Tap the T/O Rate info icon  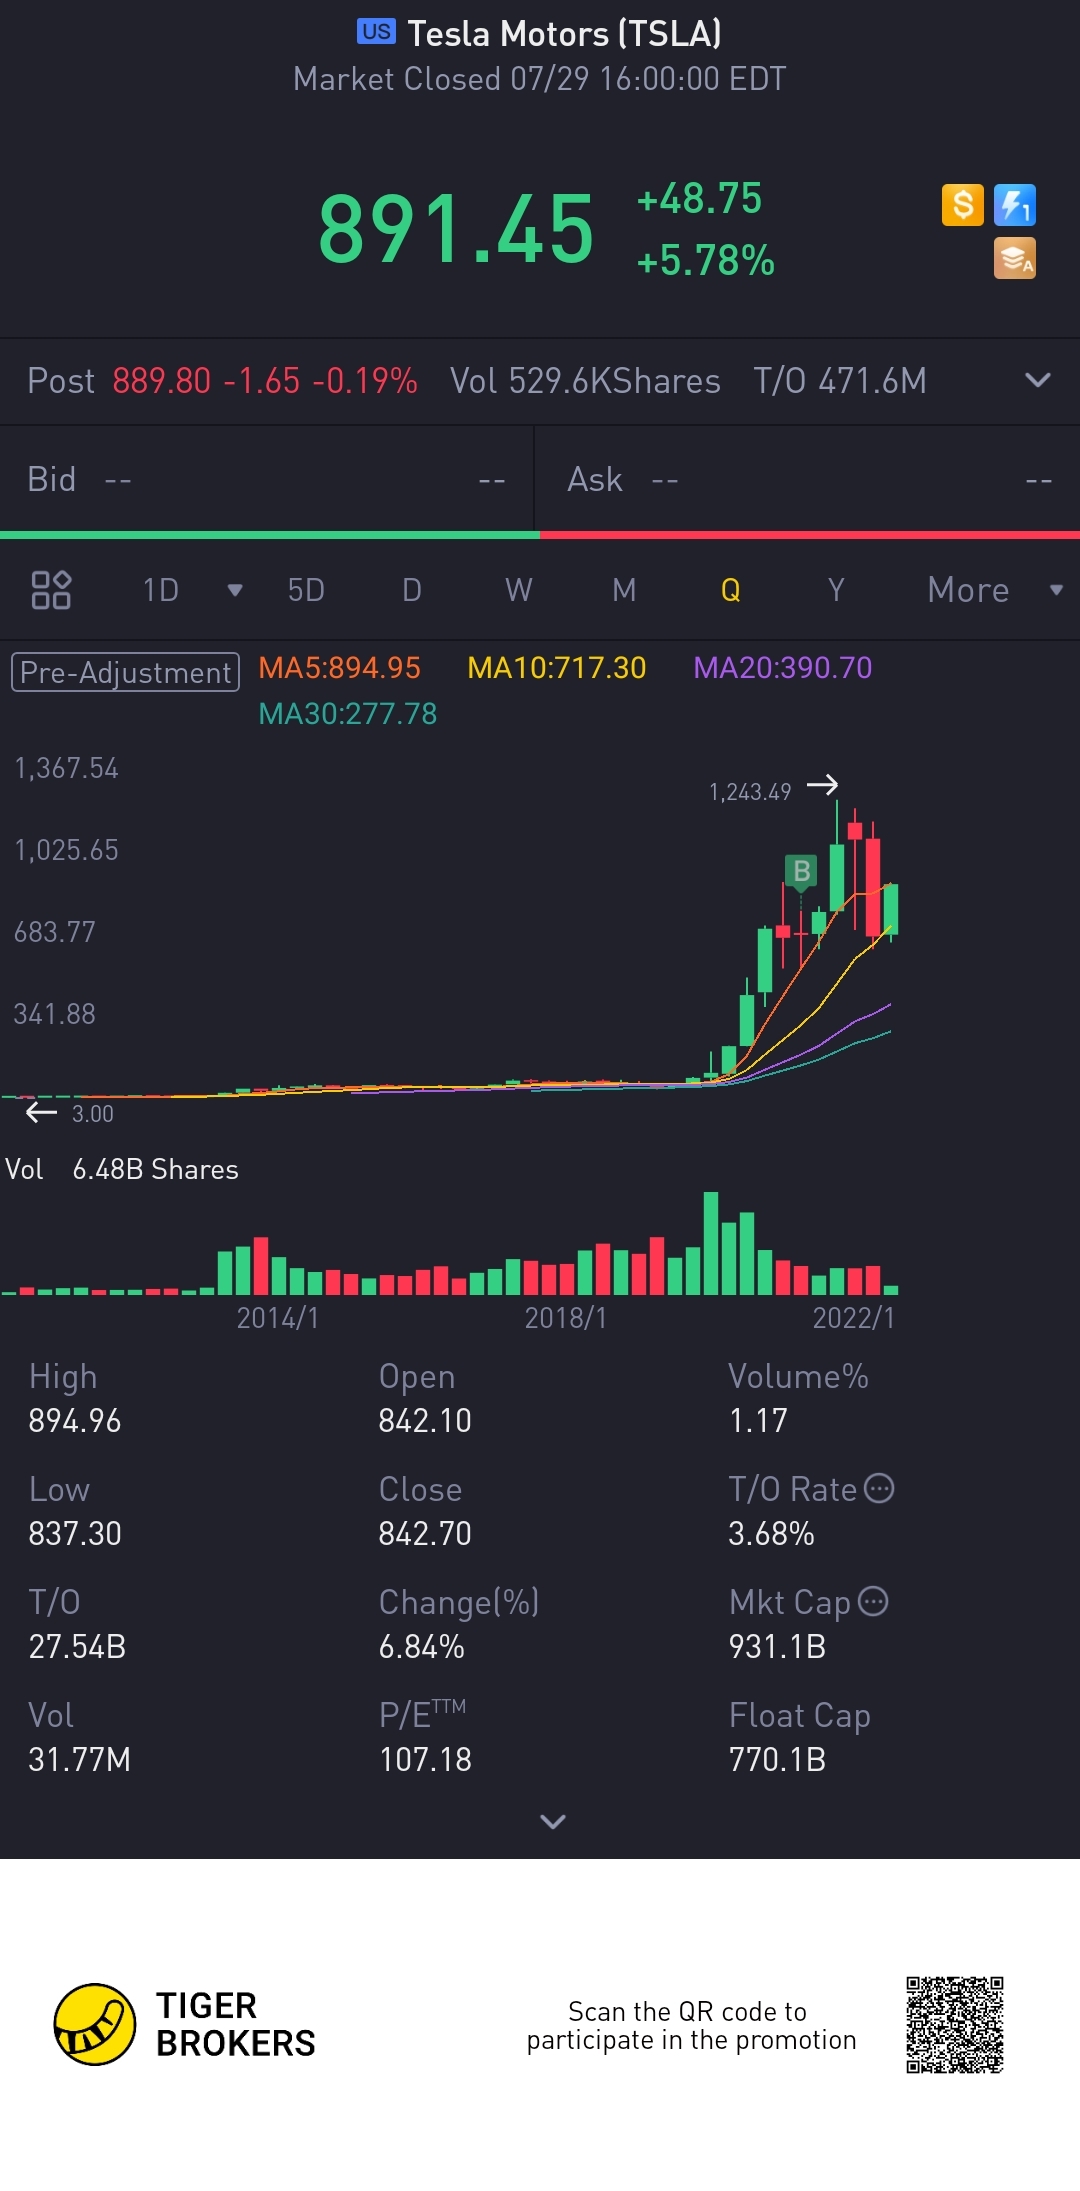tap(879, 1488)
